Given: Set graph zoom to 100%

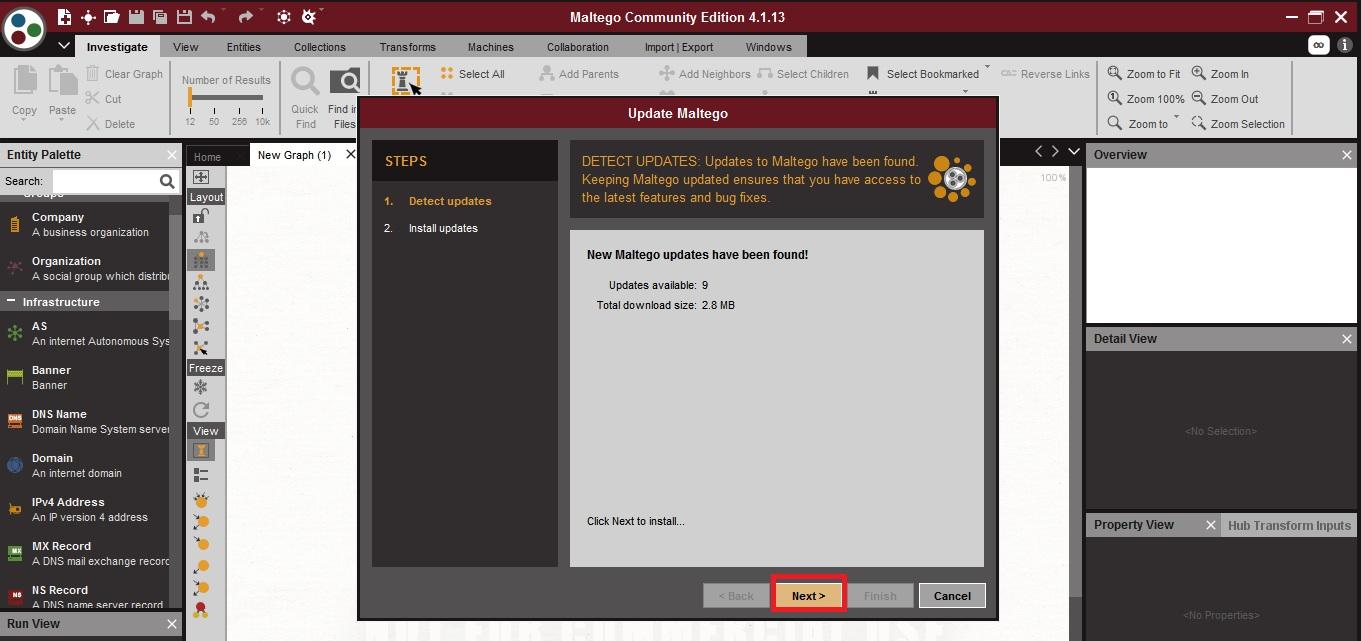Looking at the screenshot, I should 1146,99.
